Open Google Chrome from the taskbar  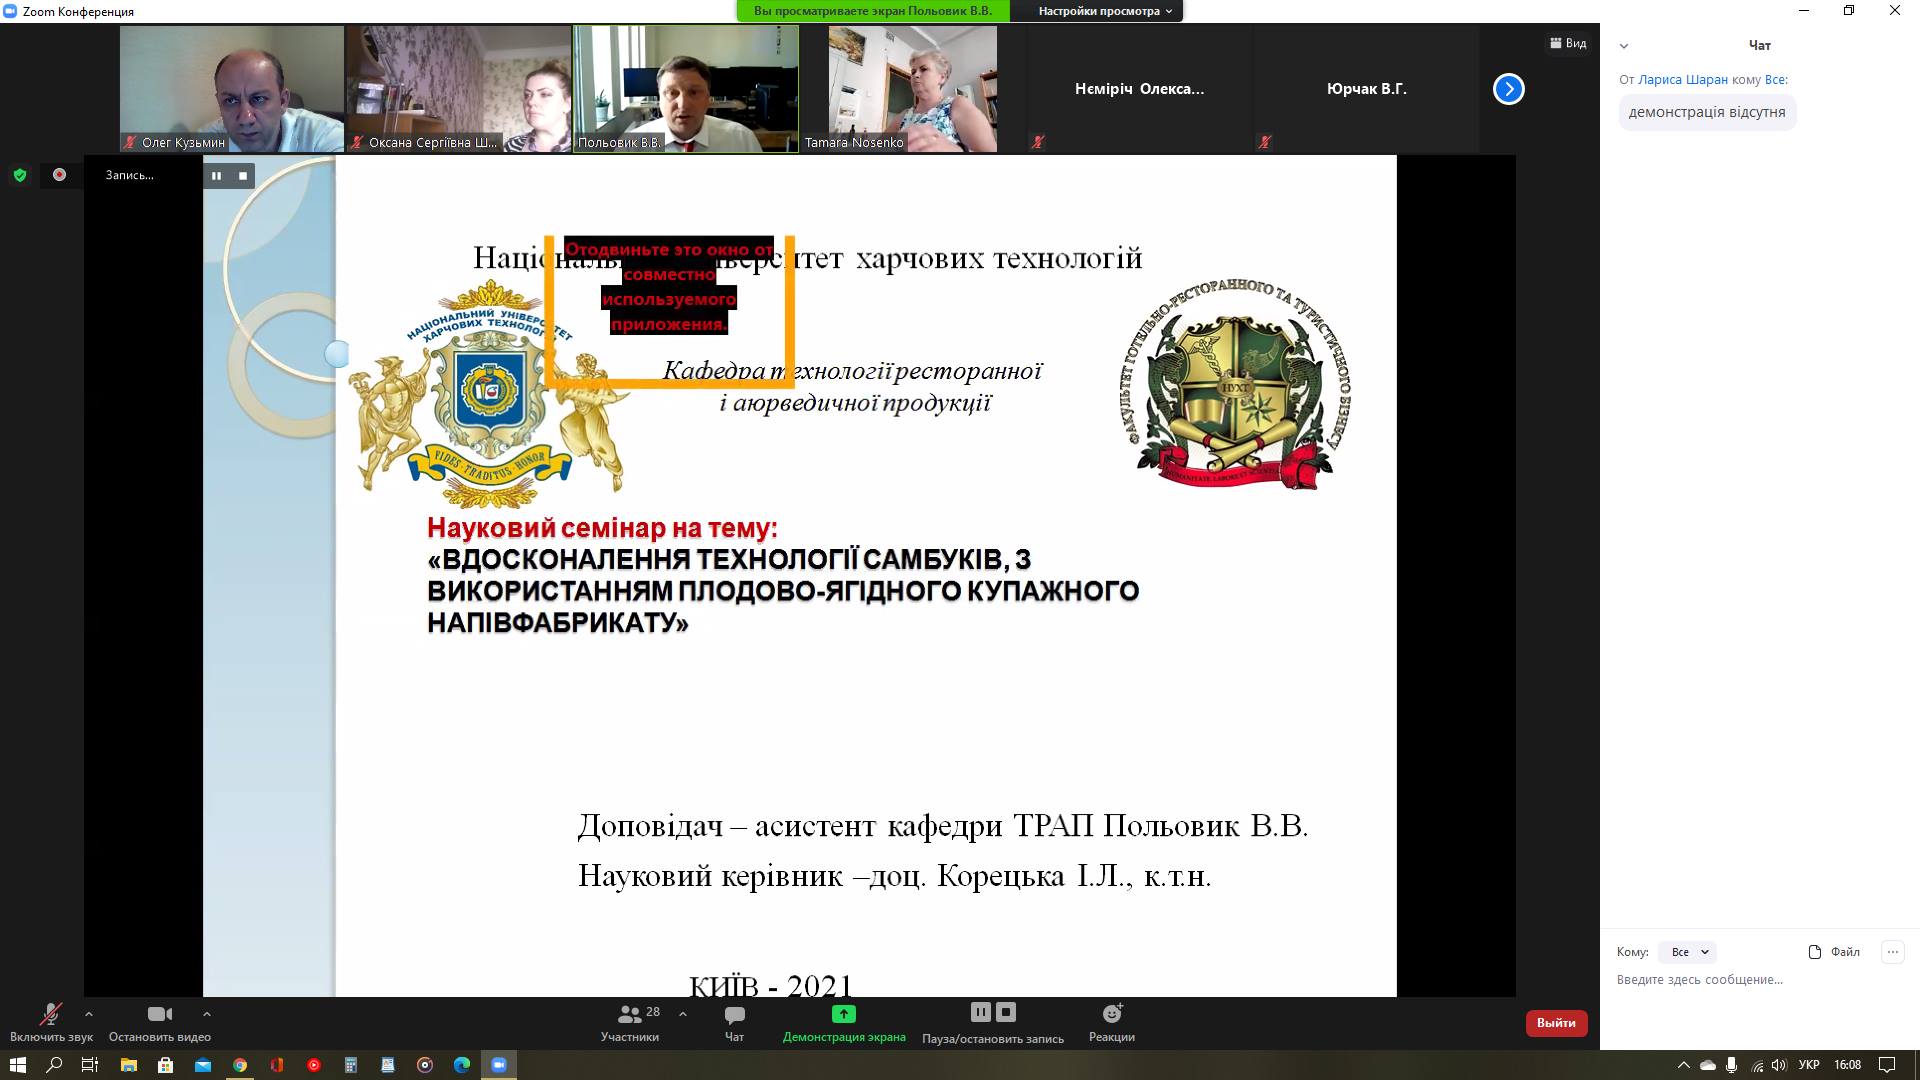point(240,1065)
